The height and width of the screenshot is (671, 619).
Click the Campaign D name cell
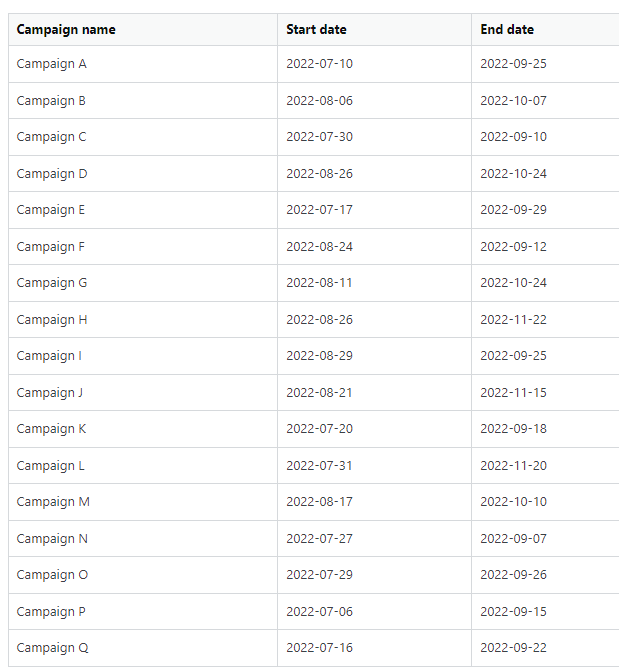[52, 173]
